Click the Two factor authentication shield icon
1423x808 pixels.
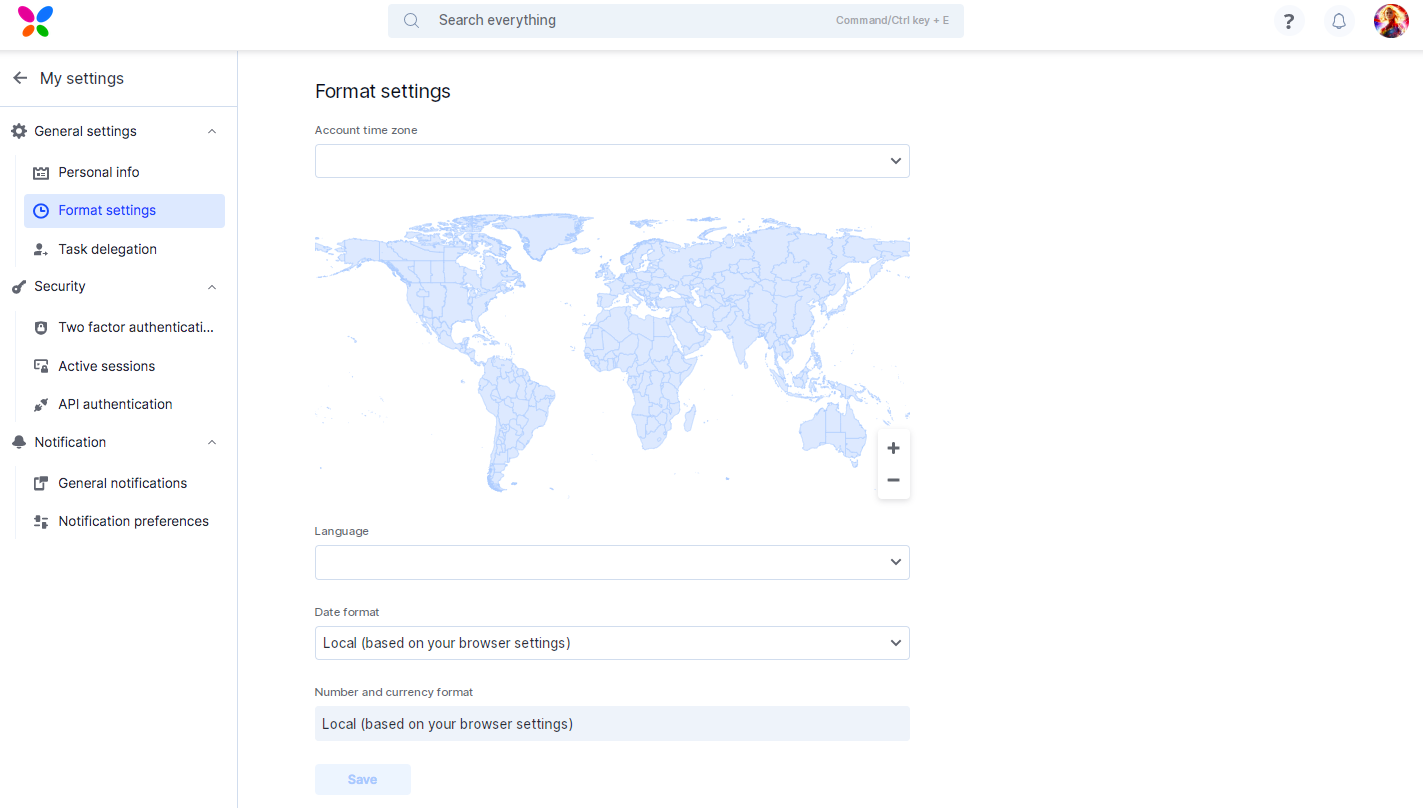[x=41, y=327]
